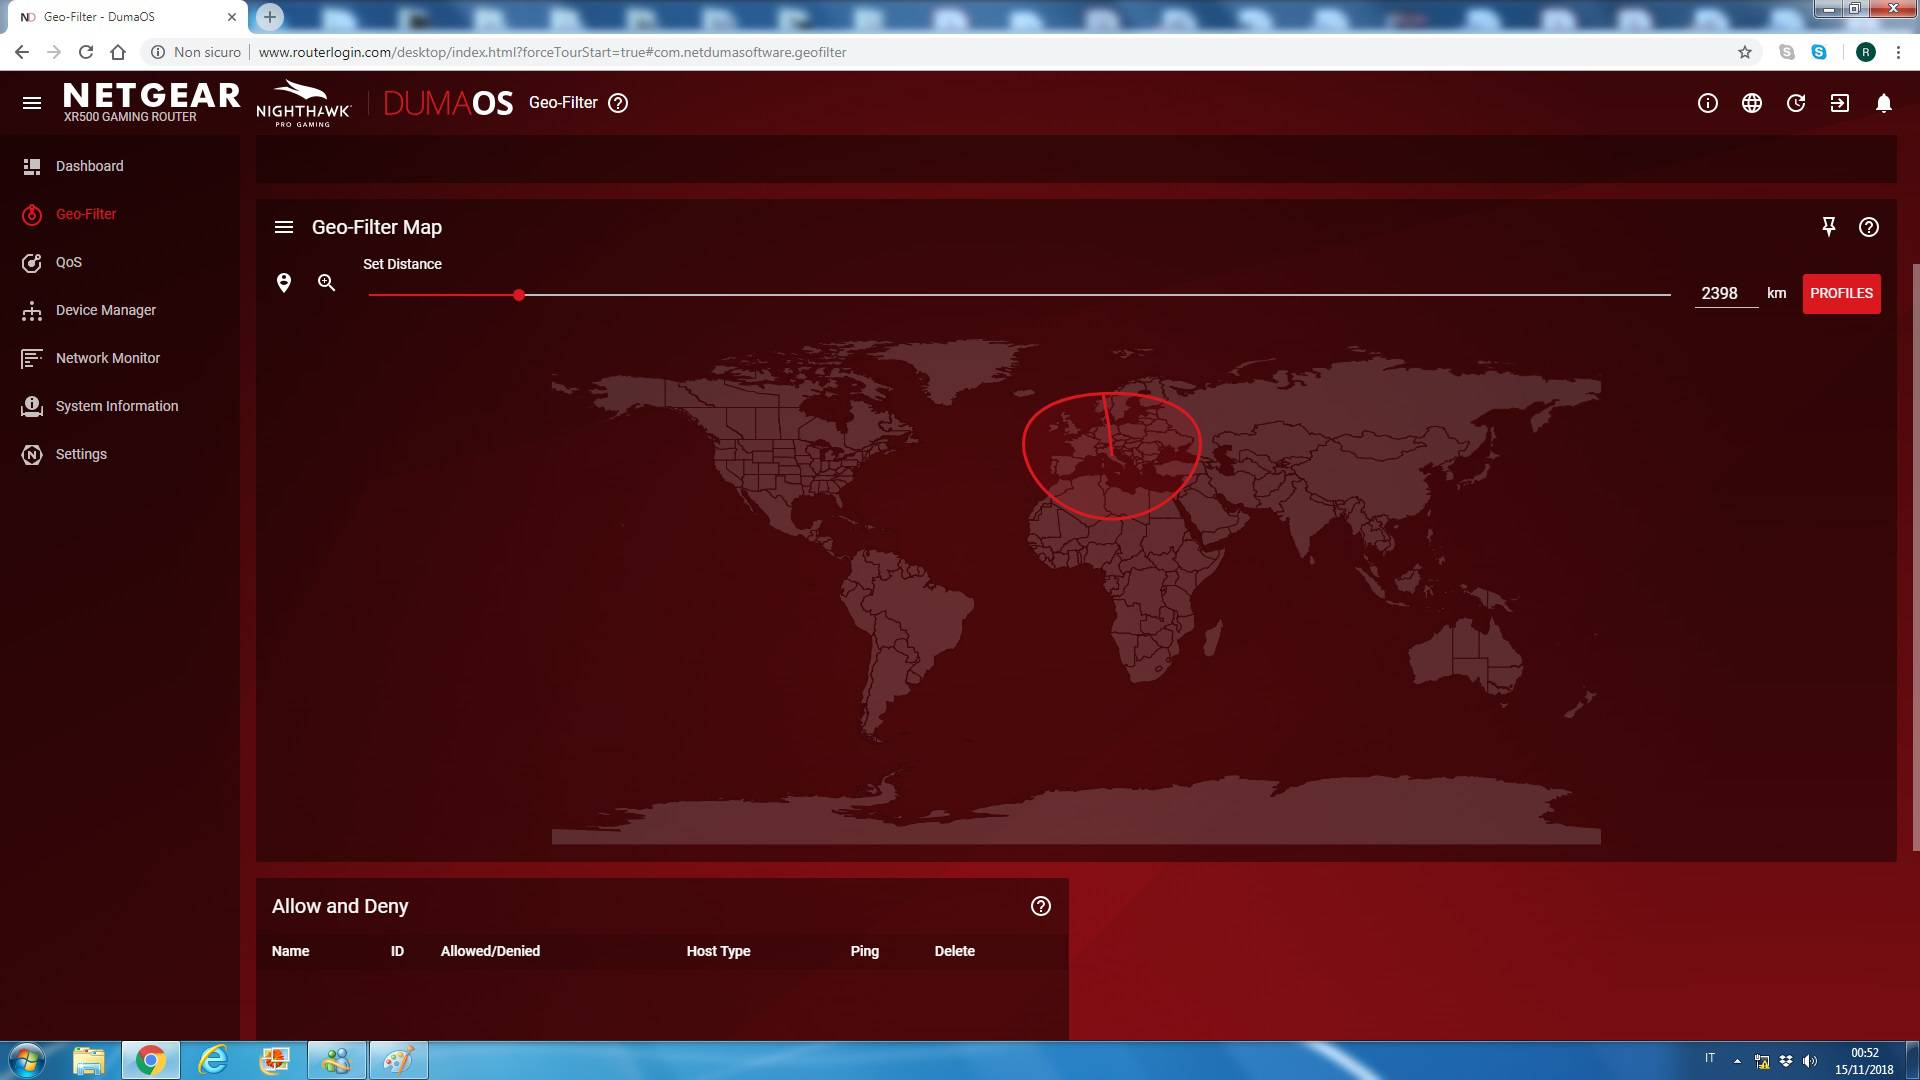Click the browser home button
This screenshot has width=1920, height=1080.
tap(118, 52)
